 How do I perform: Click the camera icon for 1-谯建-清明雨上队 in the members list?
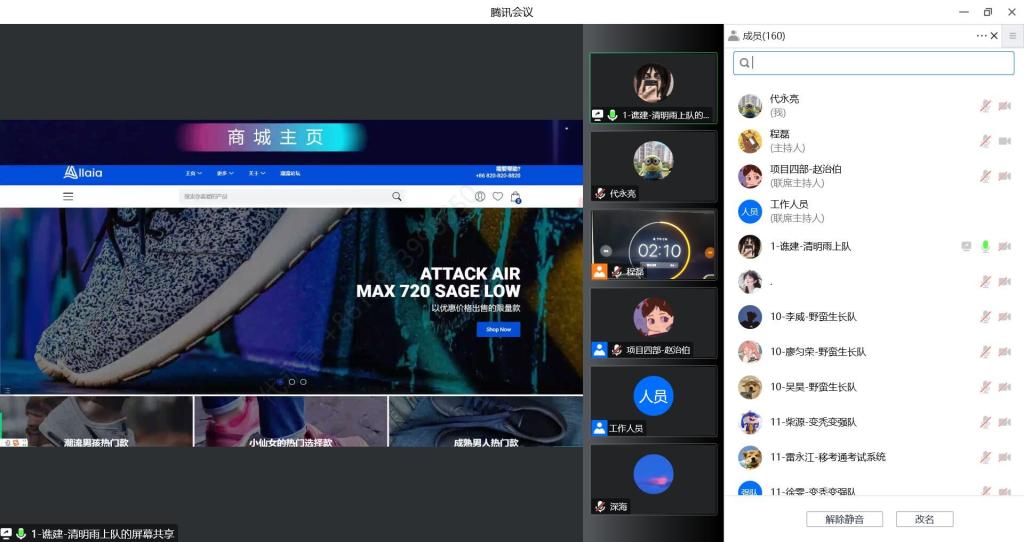tap(1004, 246)
